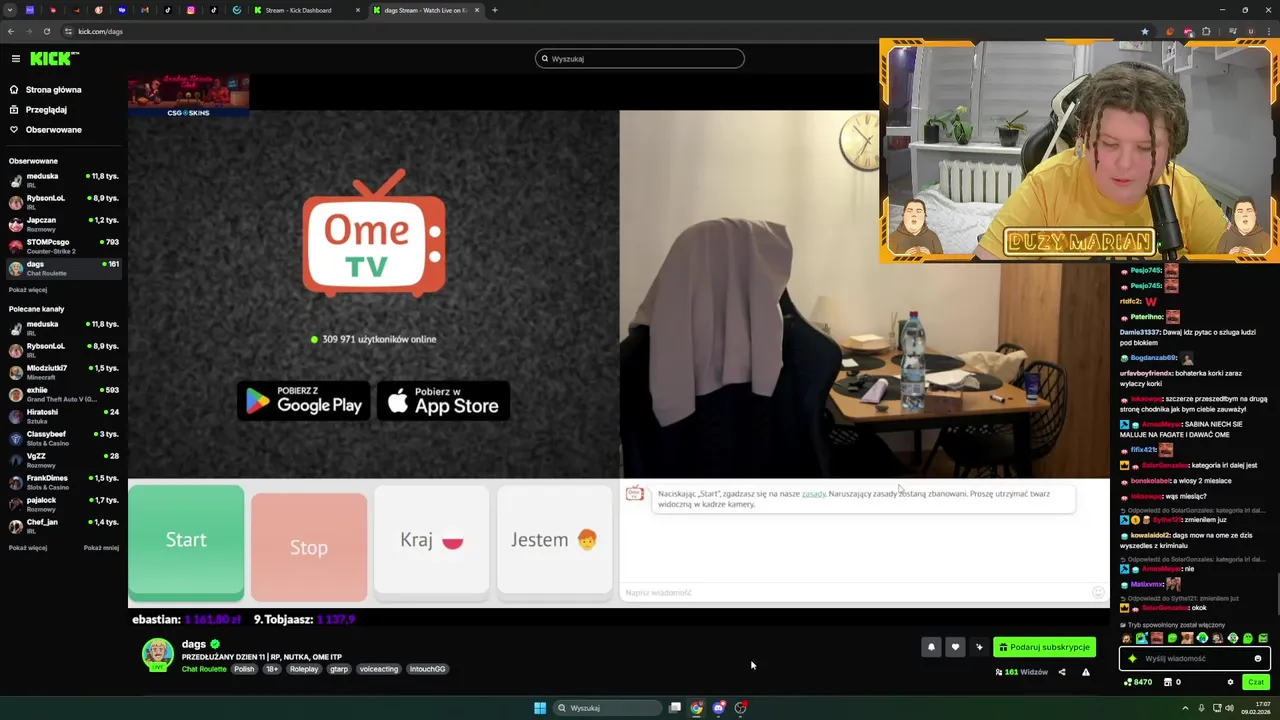Open the Chrome three-dot menu
Screen dimensions: 1280x720
(x=1268, y=31)
